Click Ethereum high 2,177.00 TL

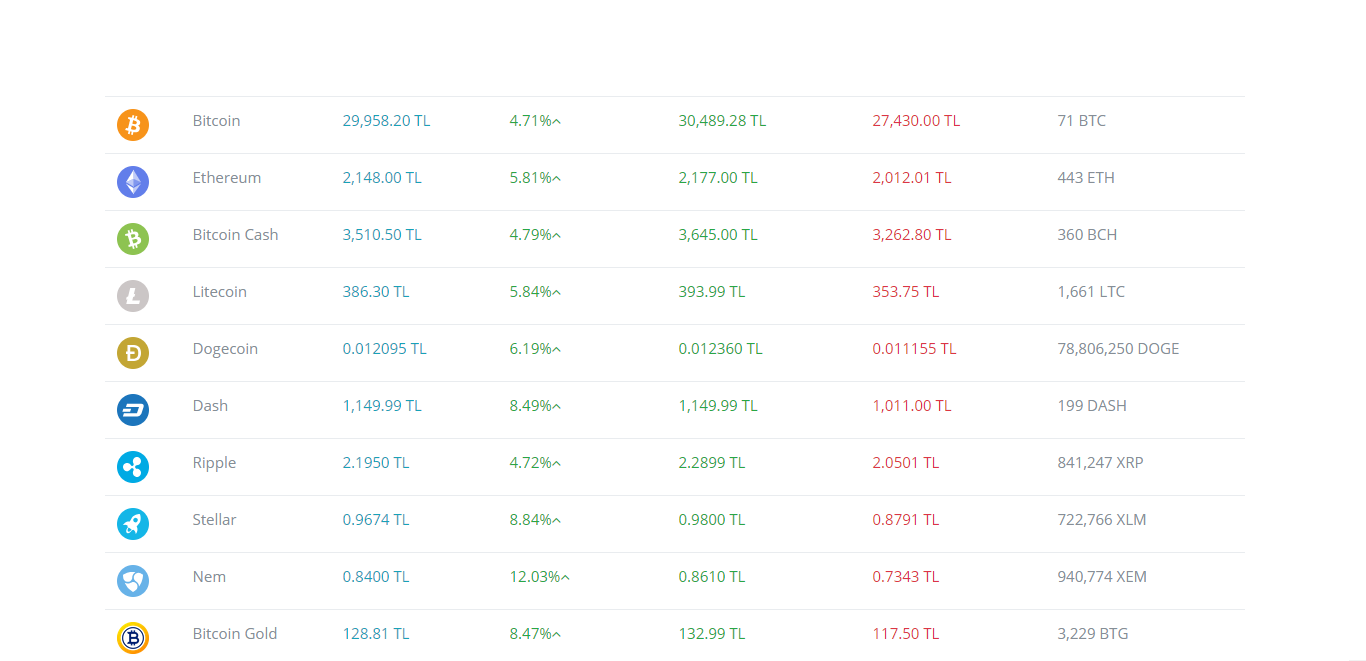click(x=718, y=178)
